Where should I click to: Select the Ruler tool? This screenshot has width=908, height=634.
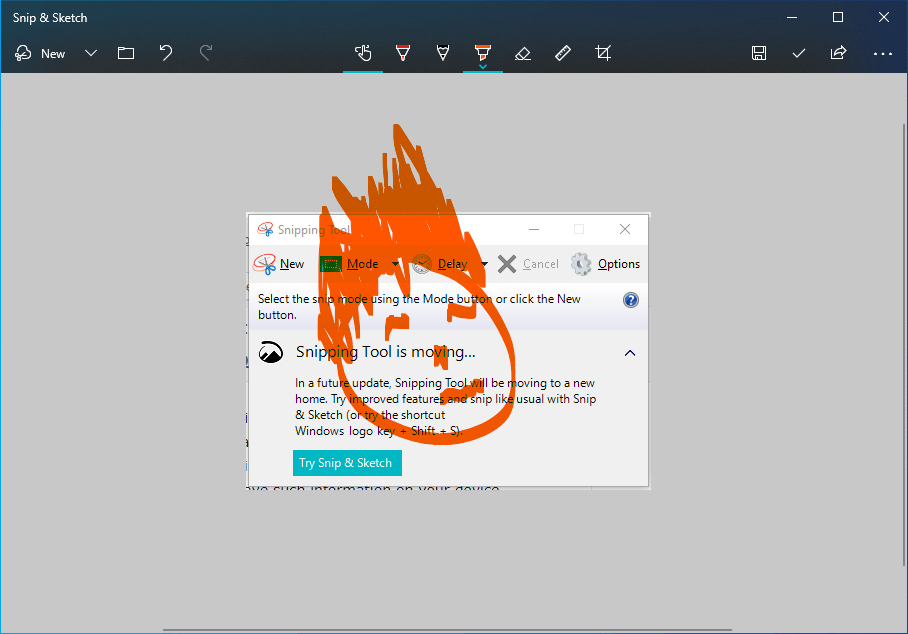(563, 53)
